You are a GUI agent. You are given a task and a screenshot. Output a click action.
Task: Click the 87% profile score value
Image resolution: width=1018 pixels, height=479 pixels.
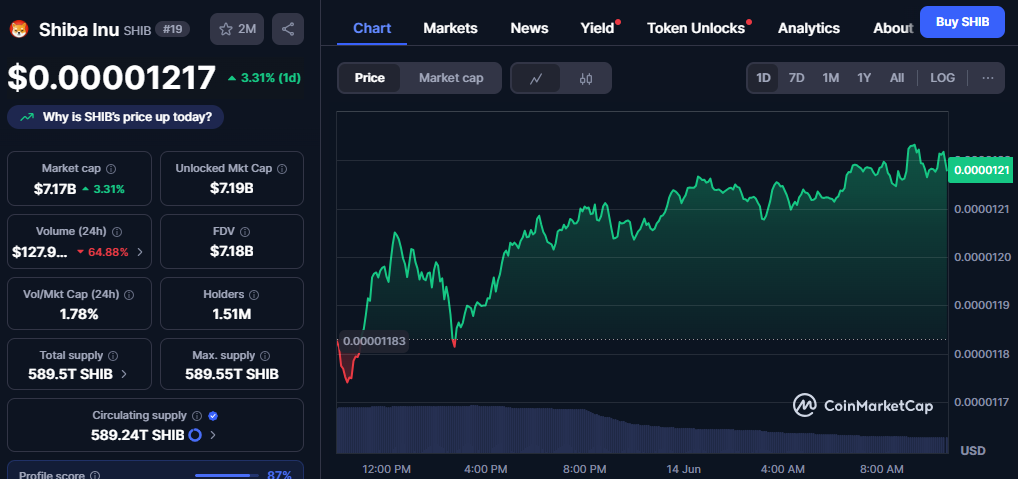click(279, 475)
